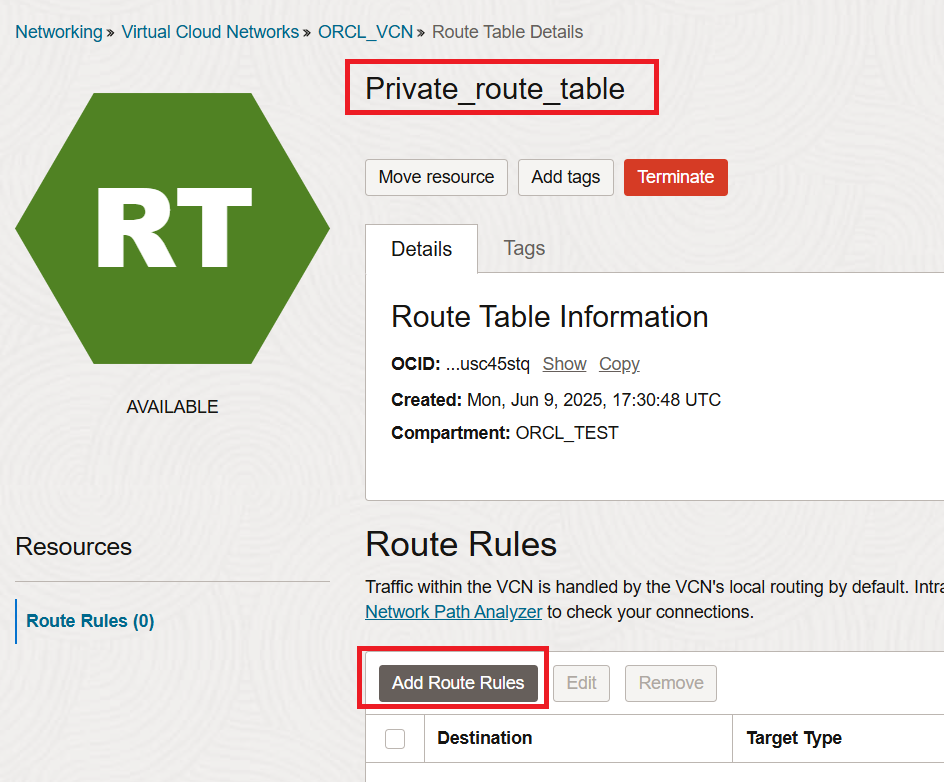Select Route Rules (0) in Resources
The height and width of the screenshot is (782, 944).
(90, 621)
